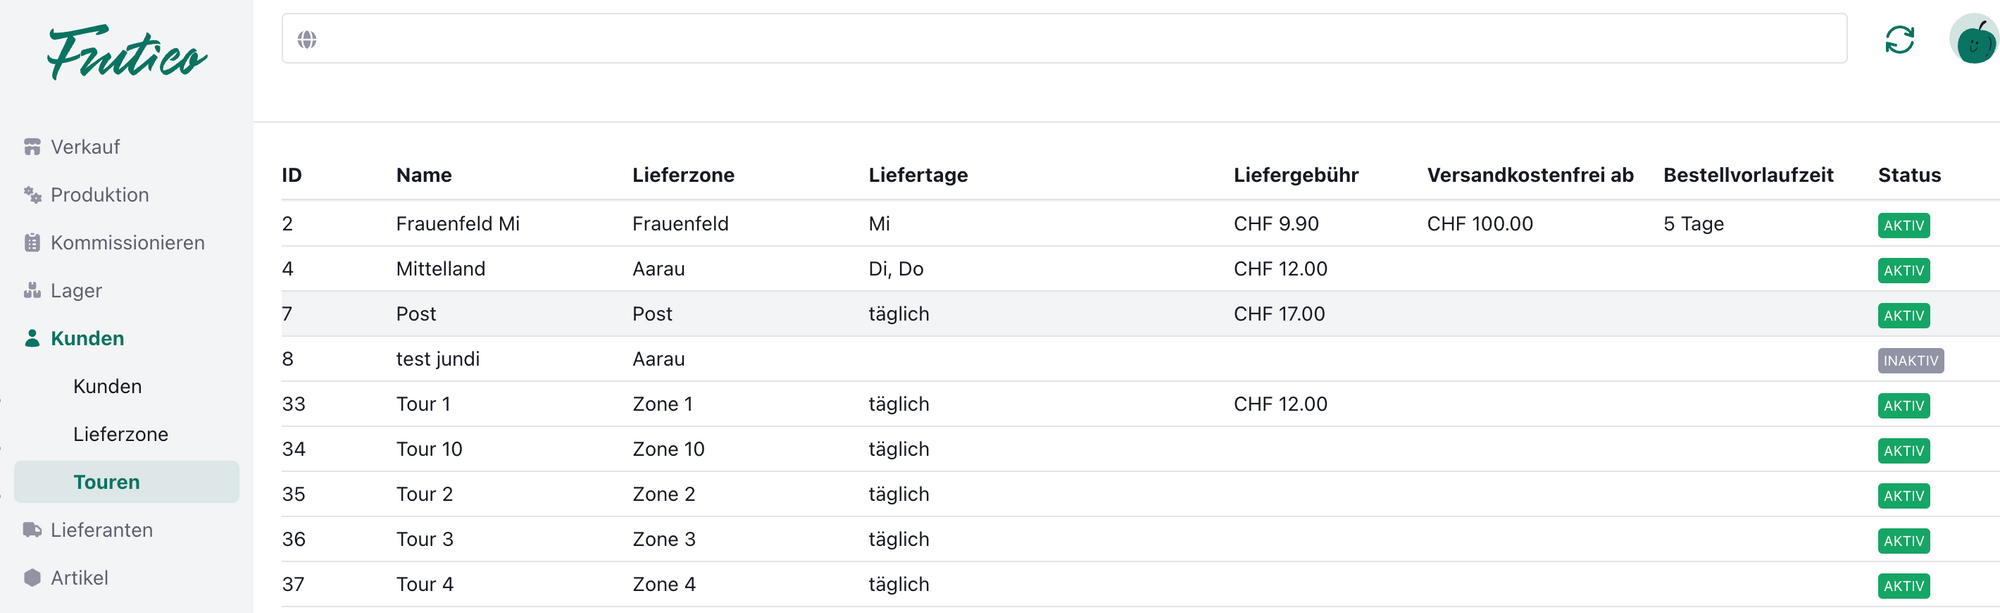2000x613 pixels.
Task: Click the globe icon in search bar
Action: pos(307,40)
